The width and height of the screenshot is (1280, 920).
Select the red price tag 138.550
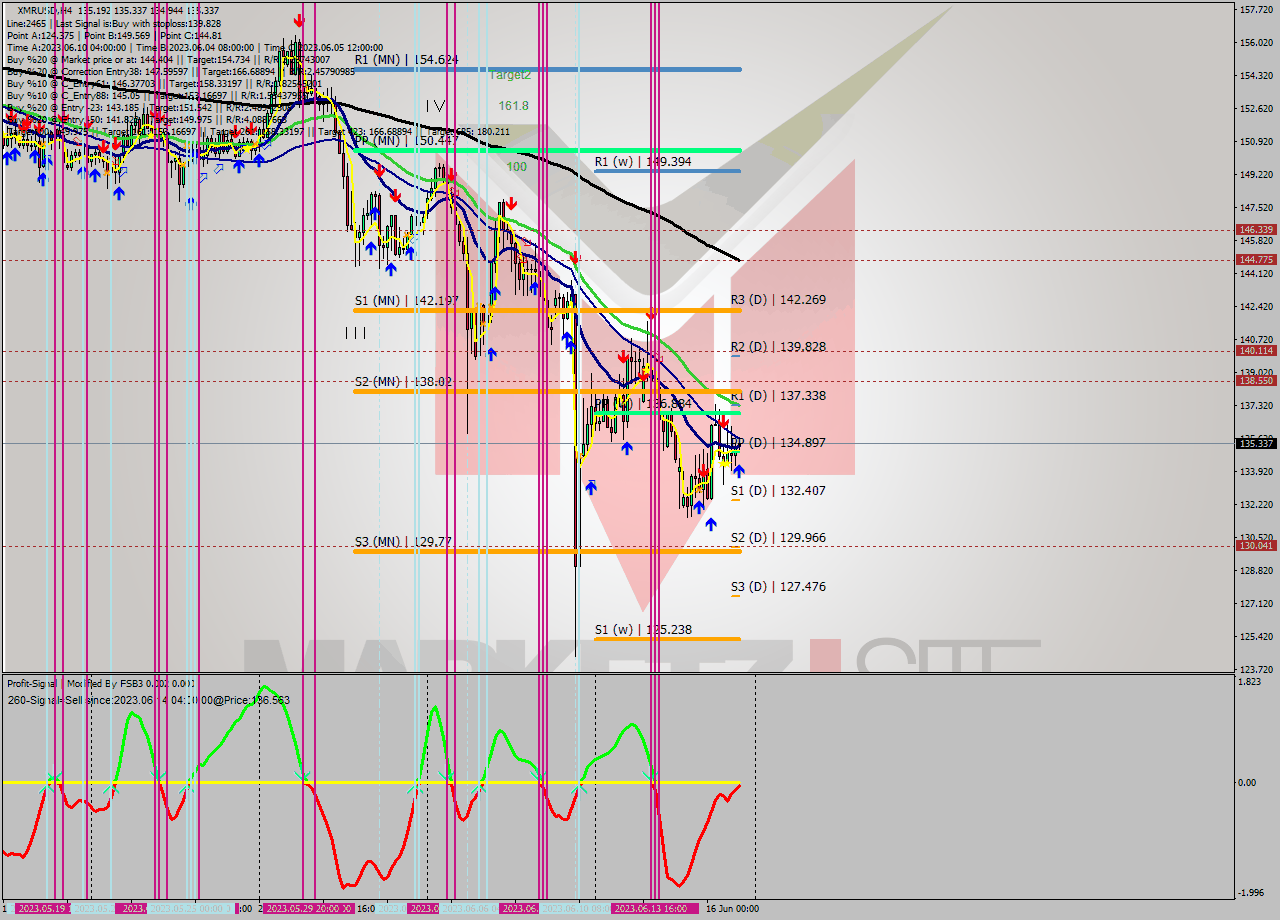[x=1256, y=380]
